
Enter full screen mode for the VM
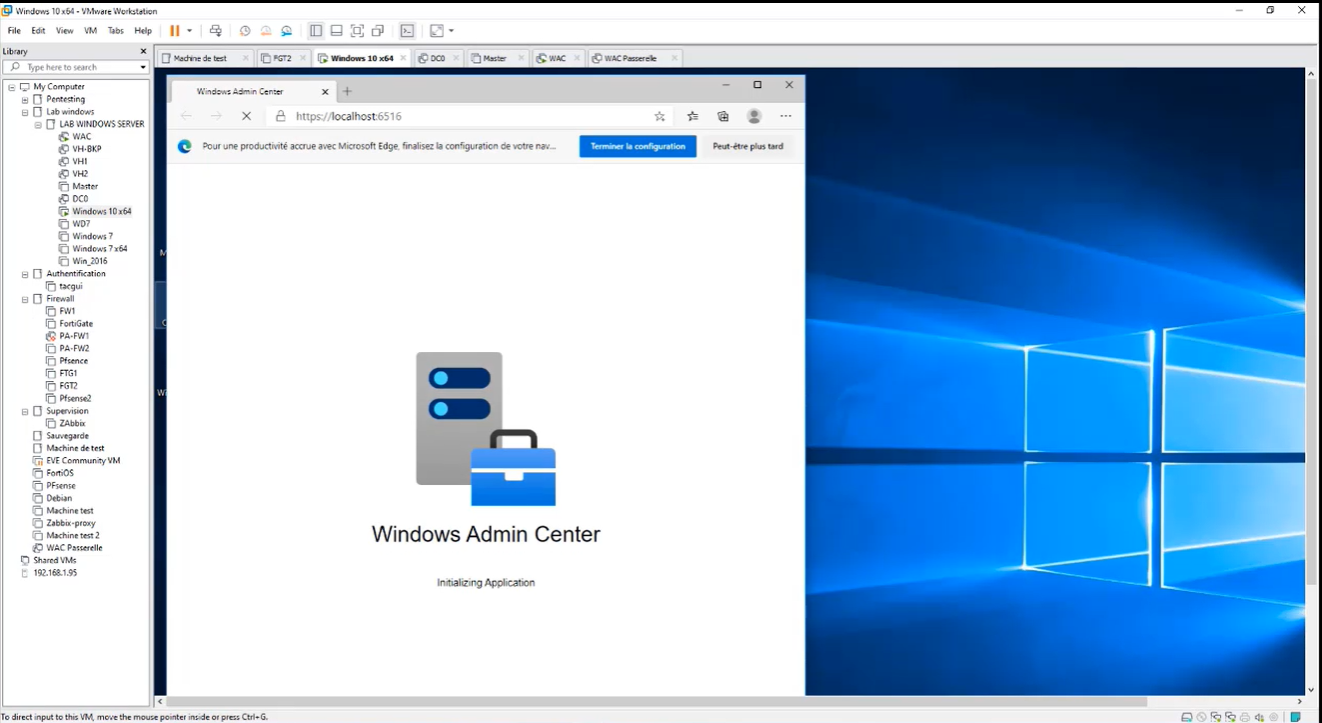click(x=357, y=30)
